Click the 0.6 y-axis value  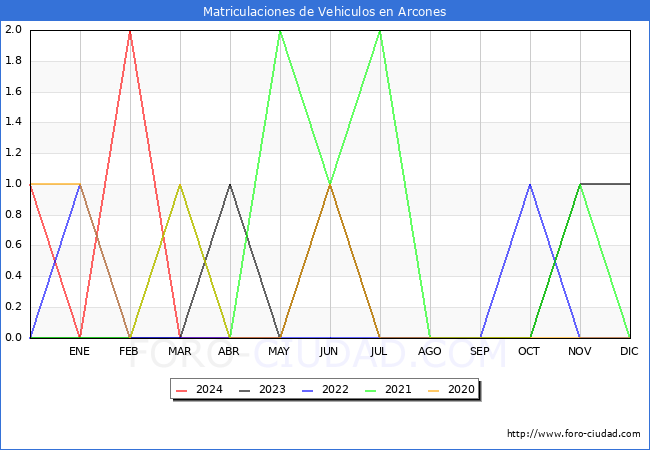coord(13,245)
